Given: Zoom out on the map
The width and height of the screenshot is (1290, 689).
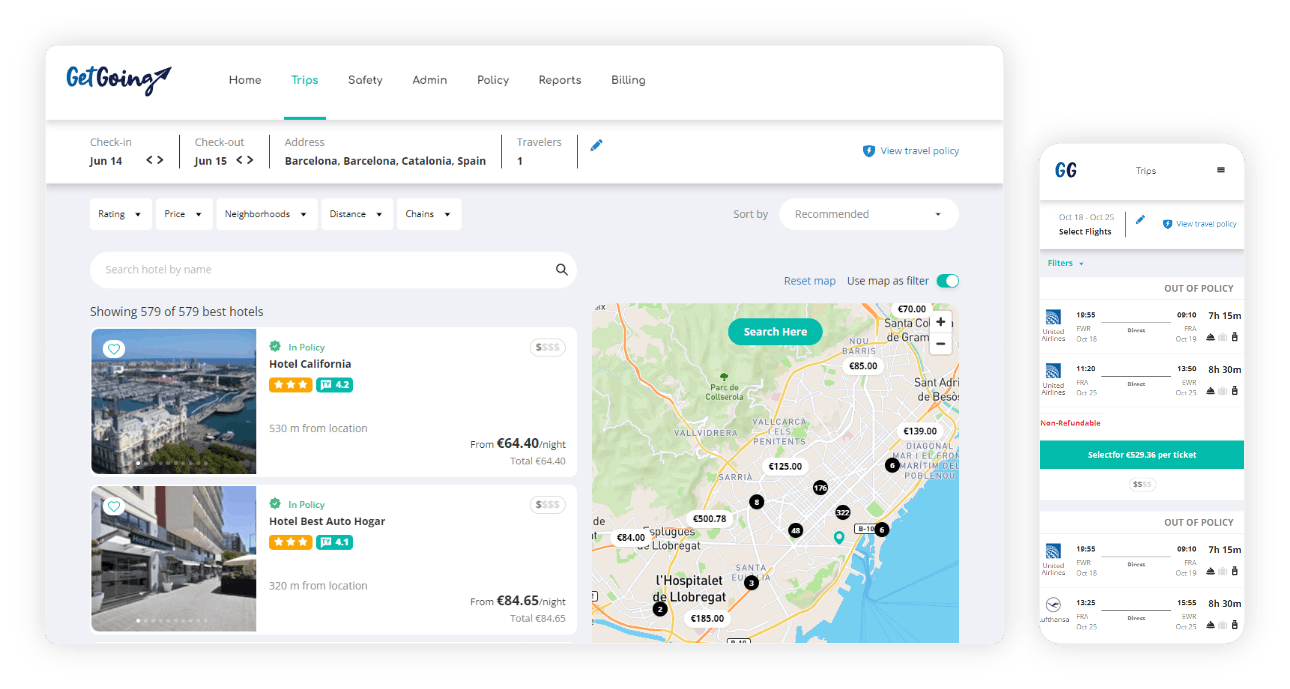Looking at the screenshot, I should point(940,343).
